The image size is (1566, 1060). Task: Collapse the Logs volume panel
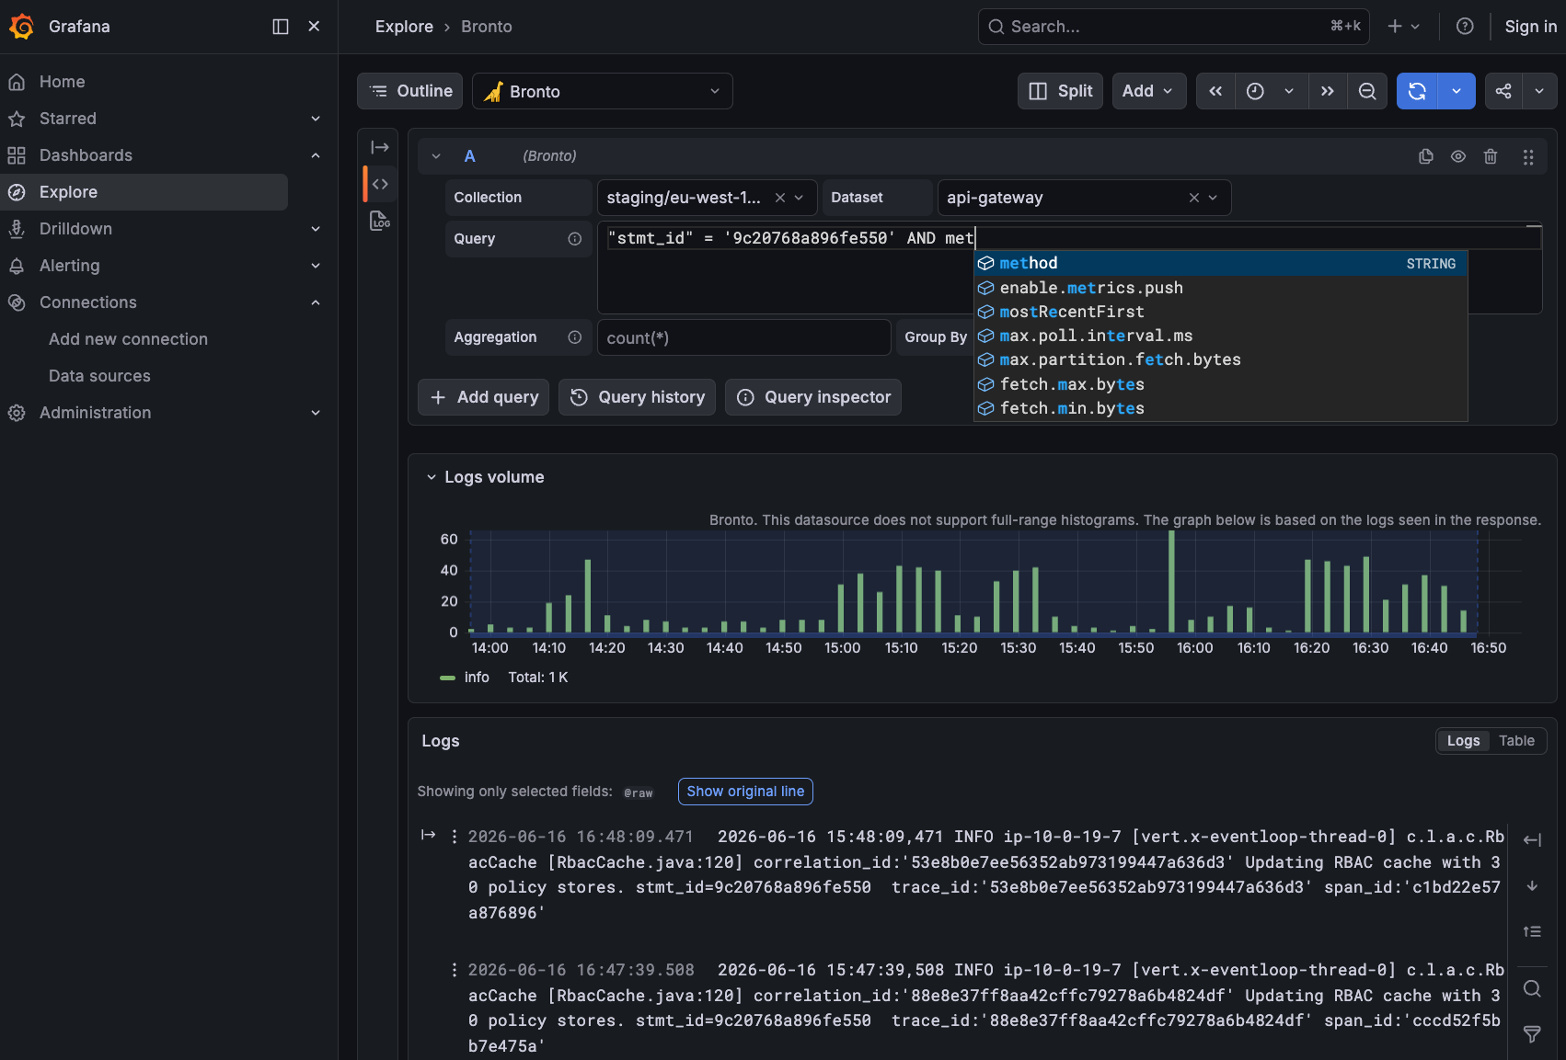431,478
